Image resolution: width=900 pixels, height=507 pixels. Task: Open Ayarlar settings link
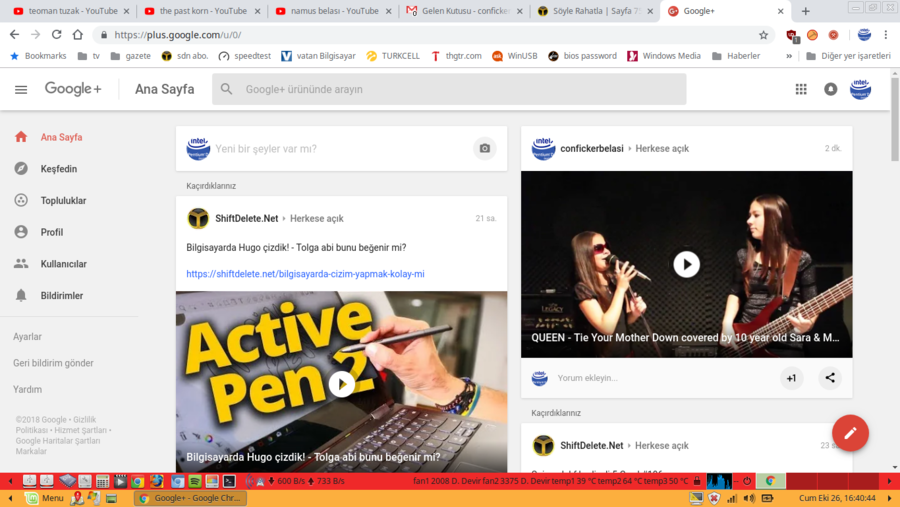pyautogui.click(x=27, y=336)
